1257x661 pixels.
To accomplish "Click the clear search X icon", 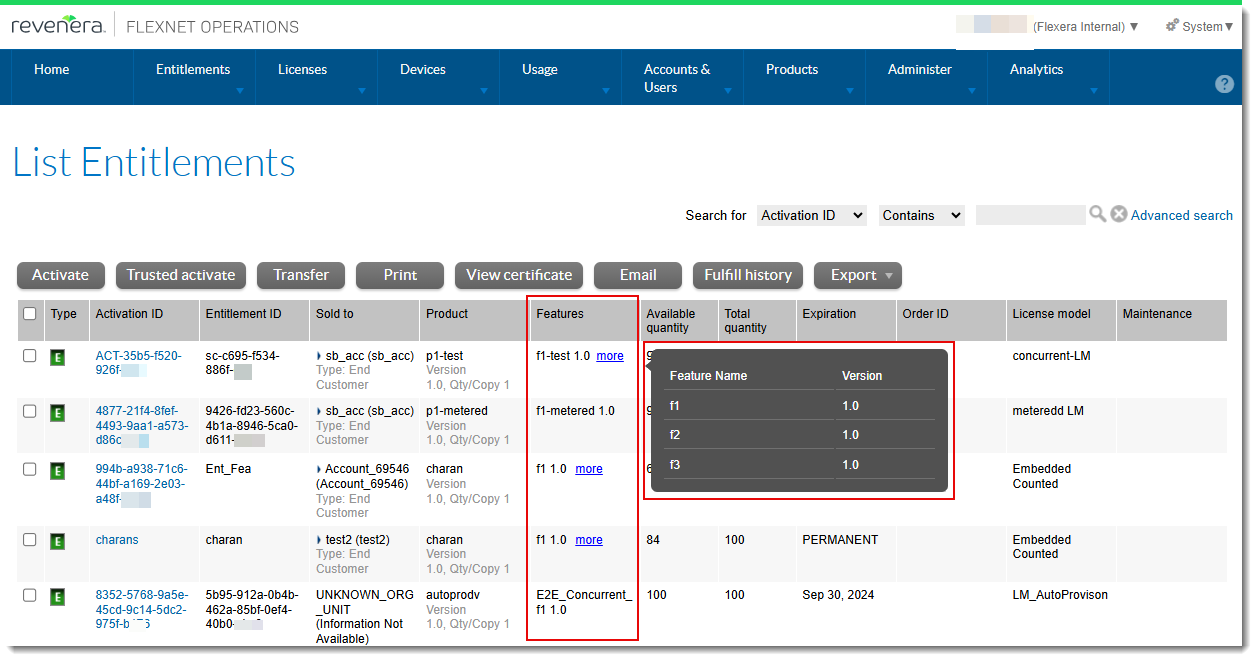I will tap(1119, 214).
